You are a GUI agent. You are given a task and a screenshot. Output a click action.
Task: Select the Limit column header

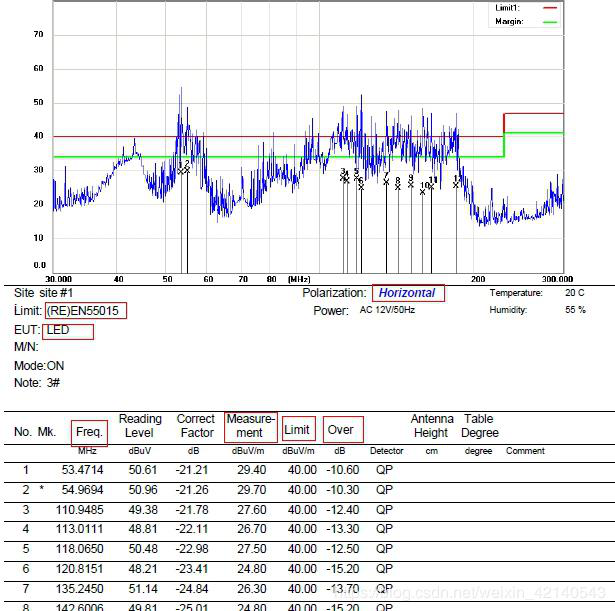(x=298, y=430)
